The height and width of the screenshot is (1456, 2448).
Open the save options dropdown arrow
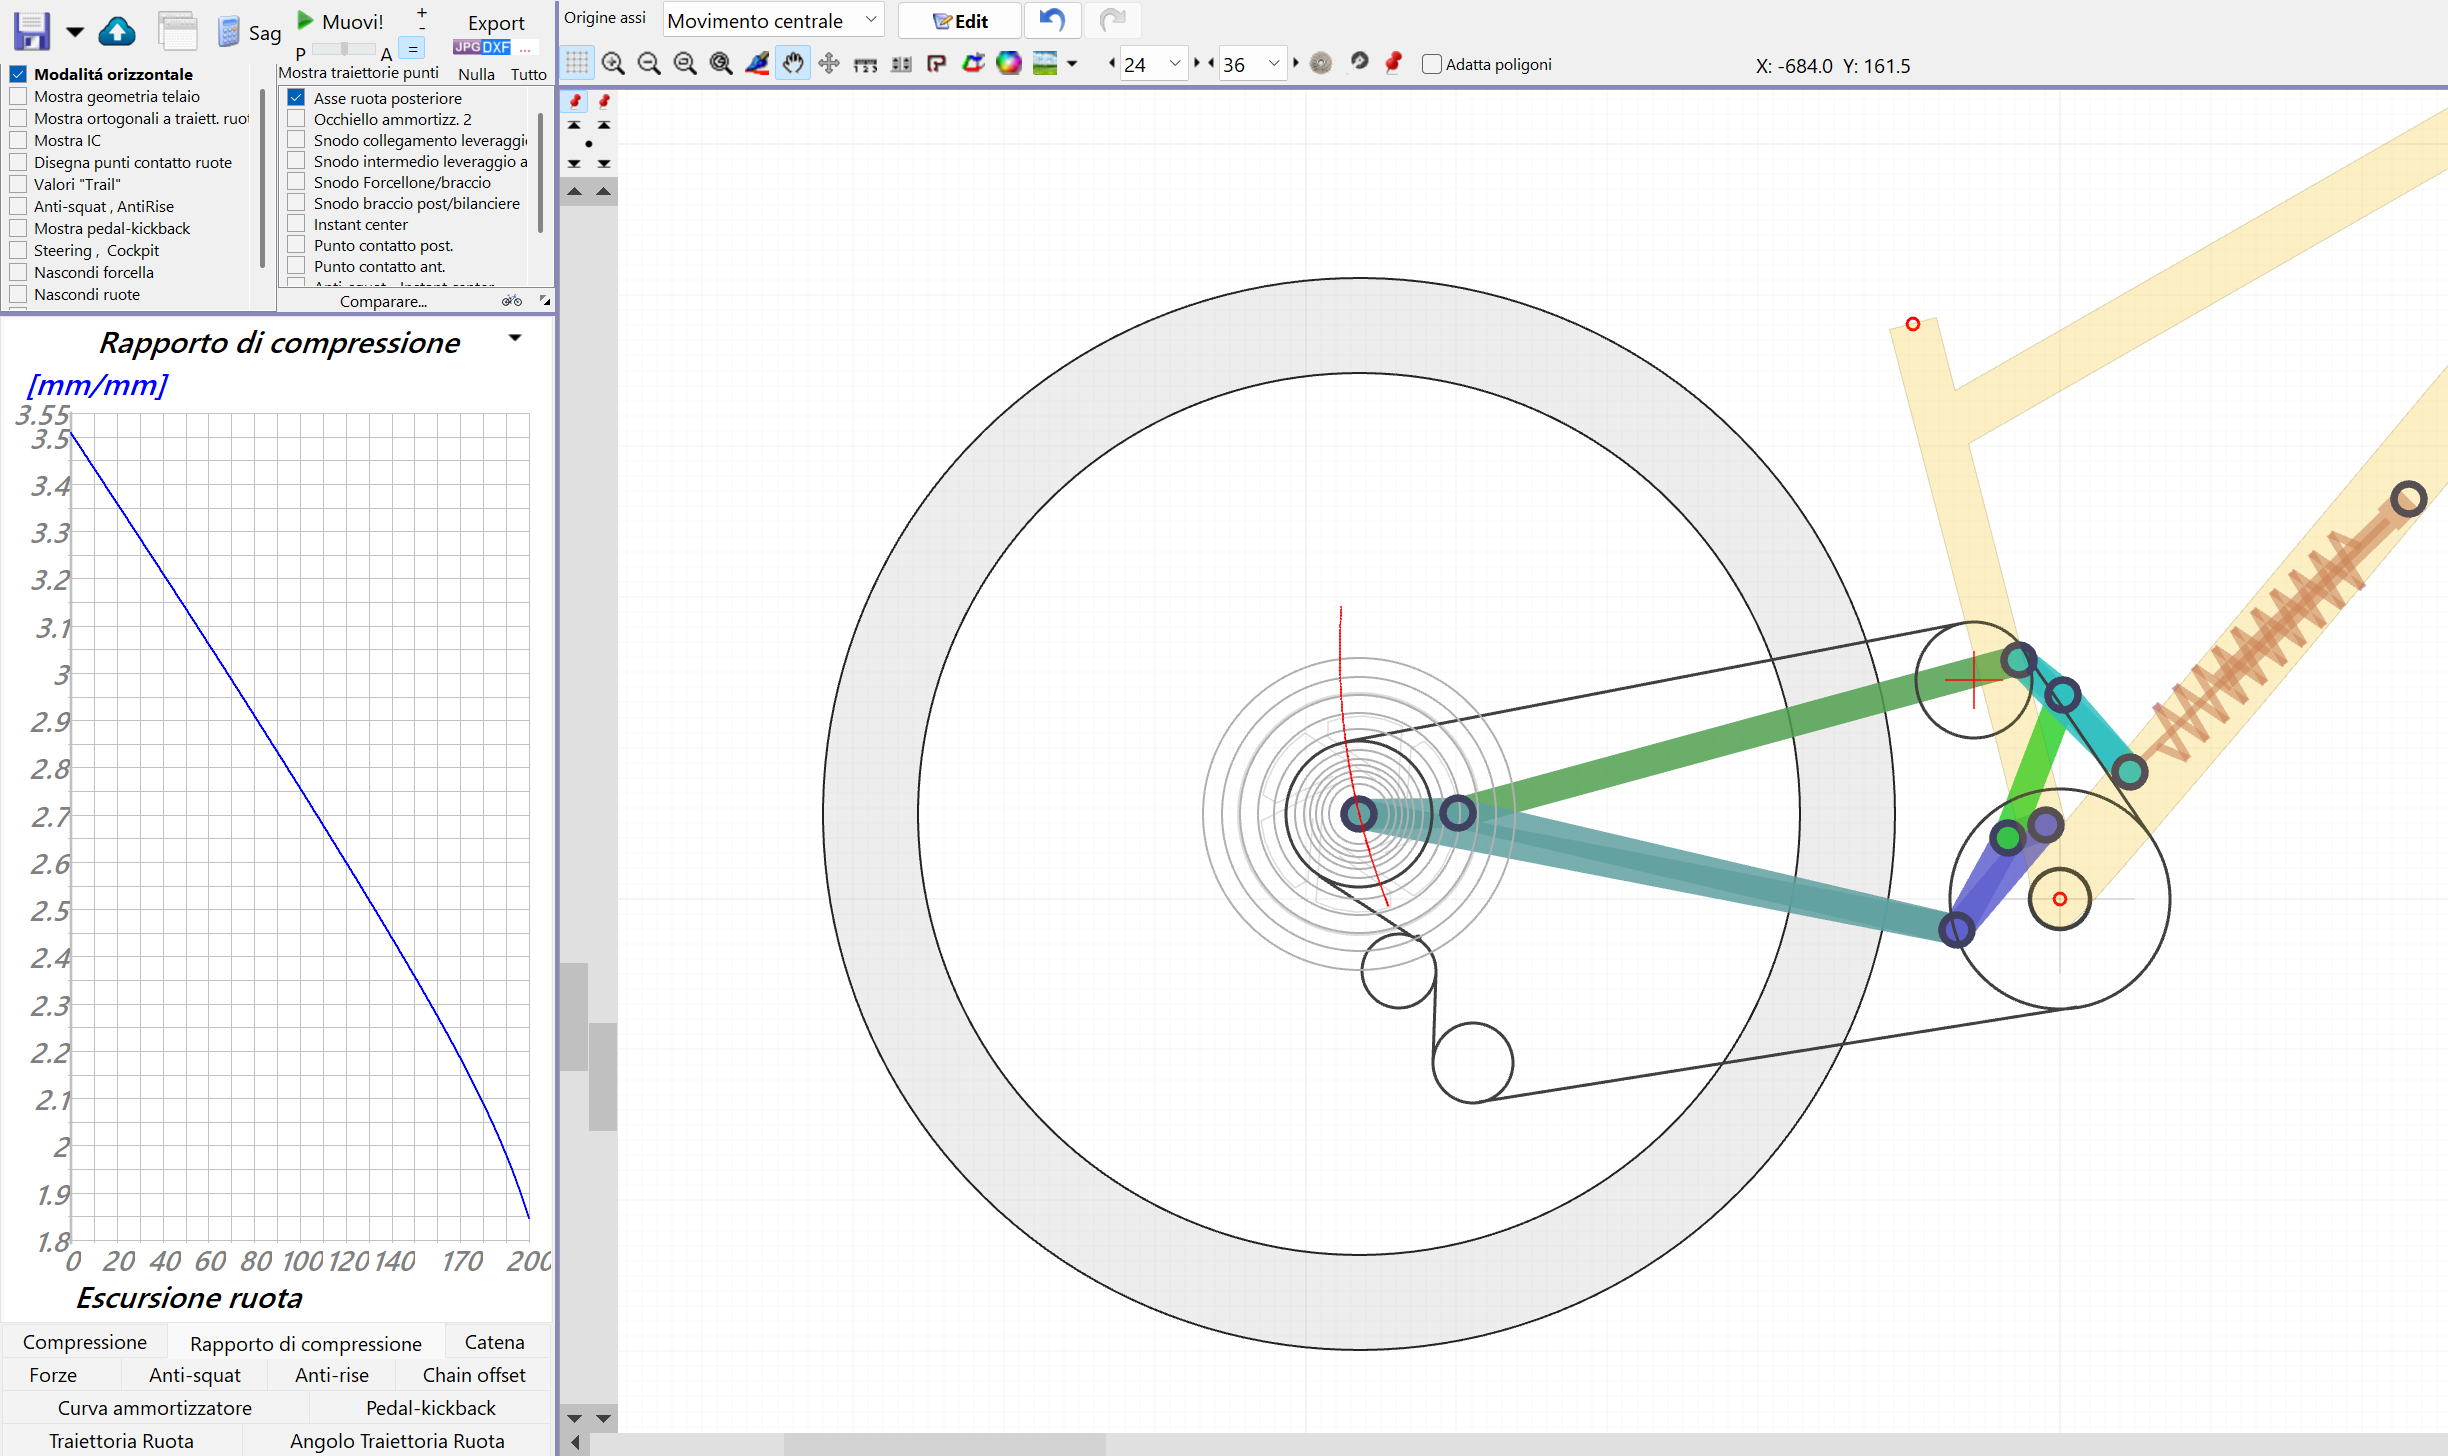[75, 32]
